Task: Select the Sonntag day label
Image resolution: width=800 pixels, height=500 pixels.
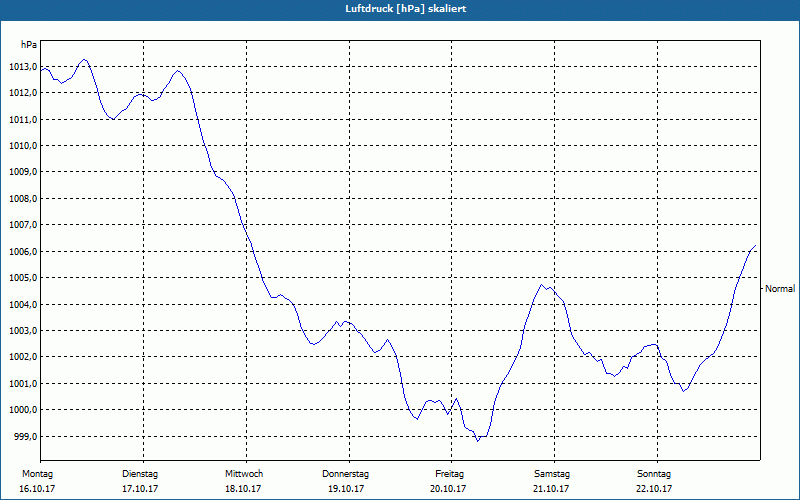Action: pos(654,474)
